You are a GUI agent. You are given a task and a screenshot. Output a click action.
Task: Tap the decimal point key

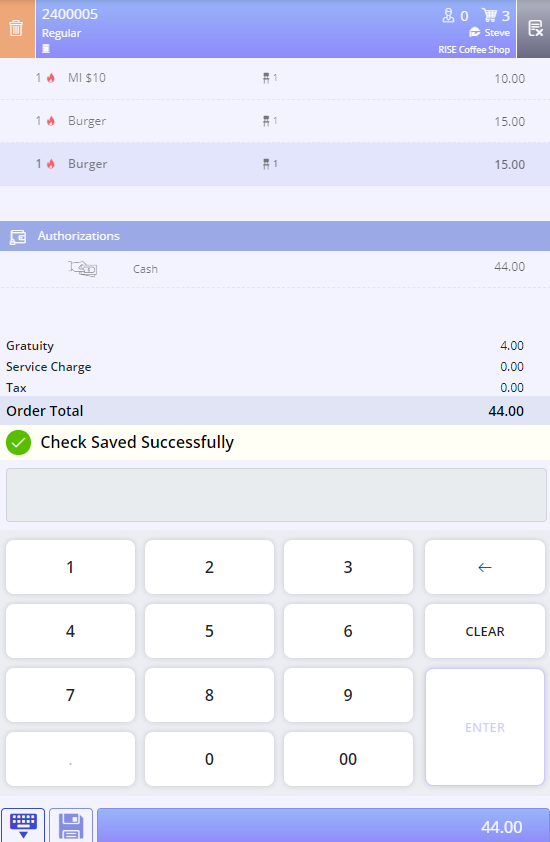click(x=70, y=759)
